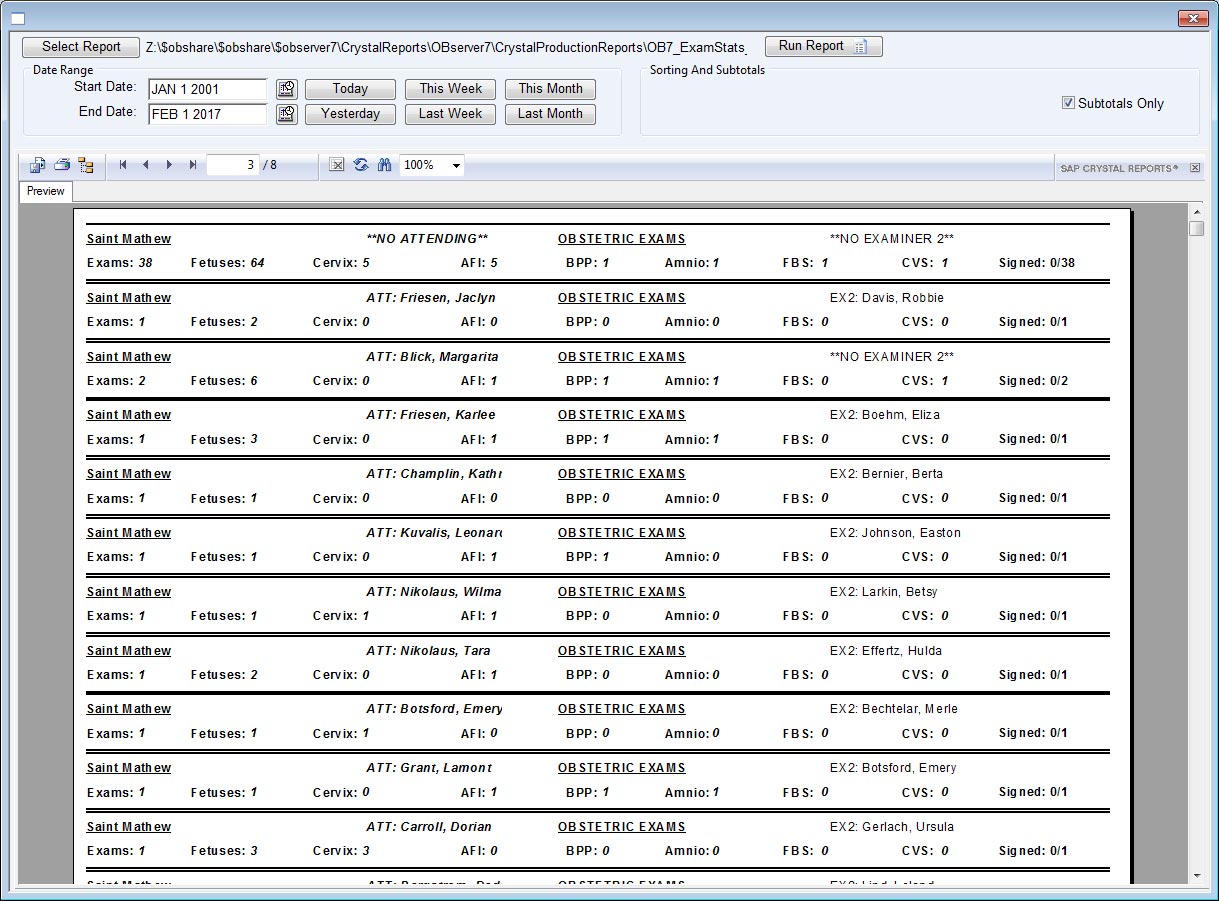Click EX2: Larkin, Betsy
1219x901 pixels.
coord(884,592)
